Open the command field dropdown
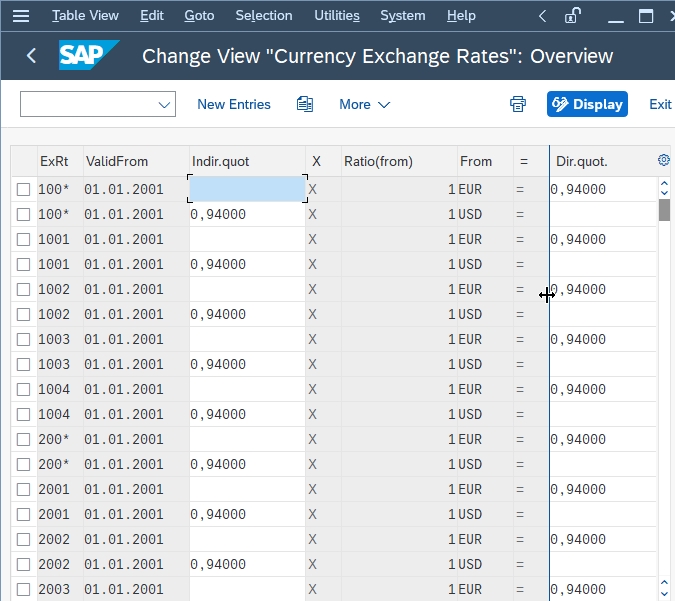 tap(164, 105)
